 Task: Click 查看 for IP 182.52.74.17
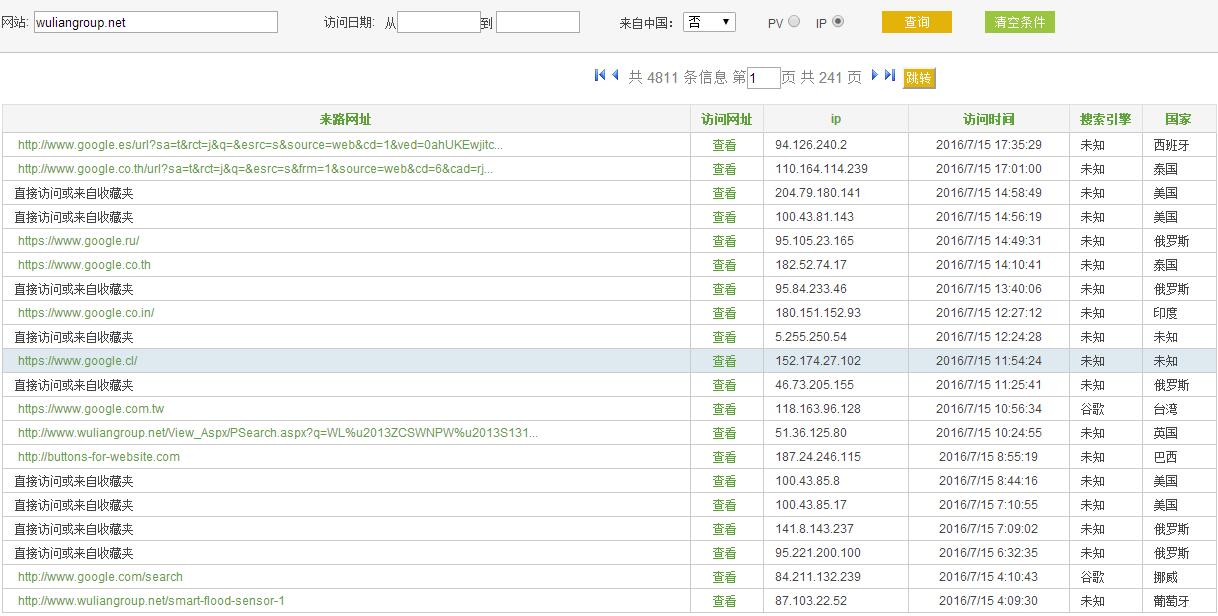point(724,265)
